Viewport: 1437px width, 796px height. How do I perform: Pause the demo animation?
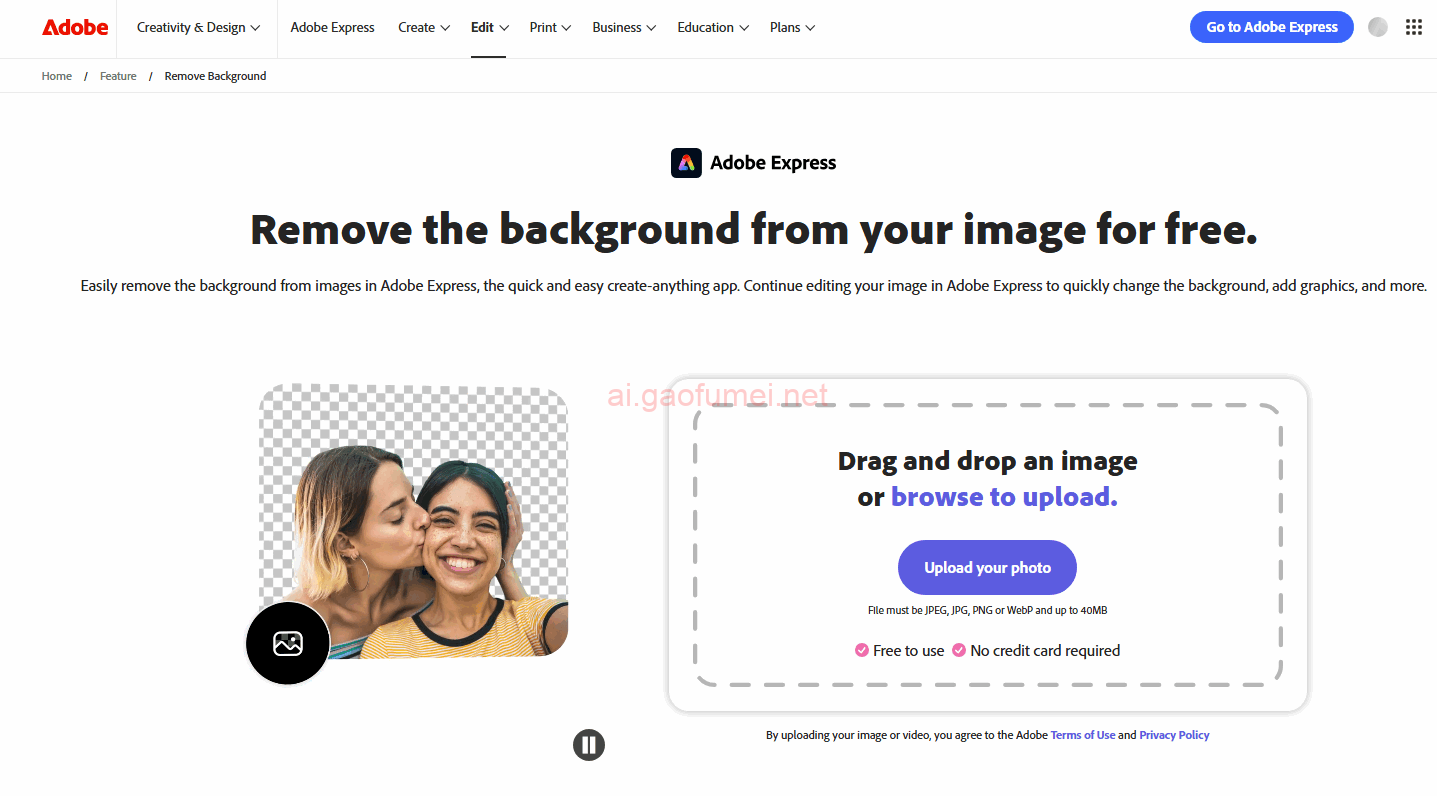(x=589, y=745)
